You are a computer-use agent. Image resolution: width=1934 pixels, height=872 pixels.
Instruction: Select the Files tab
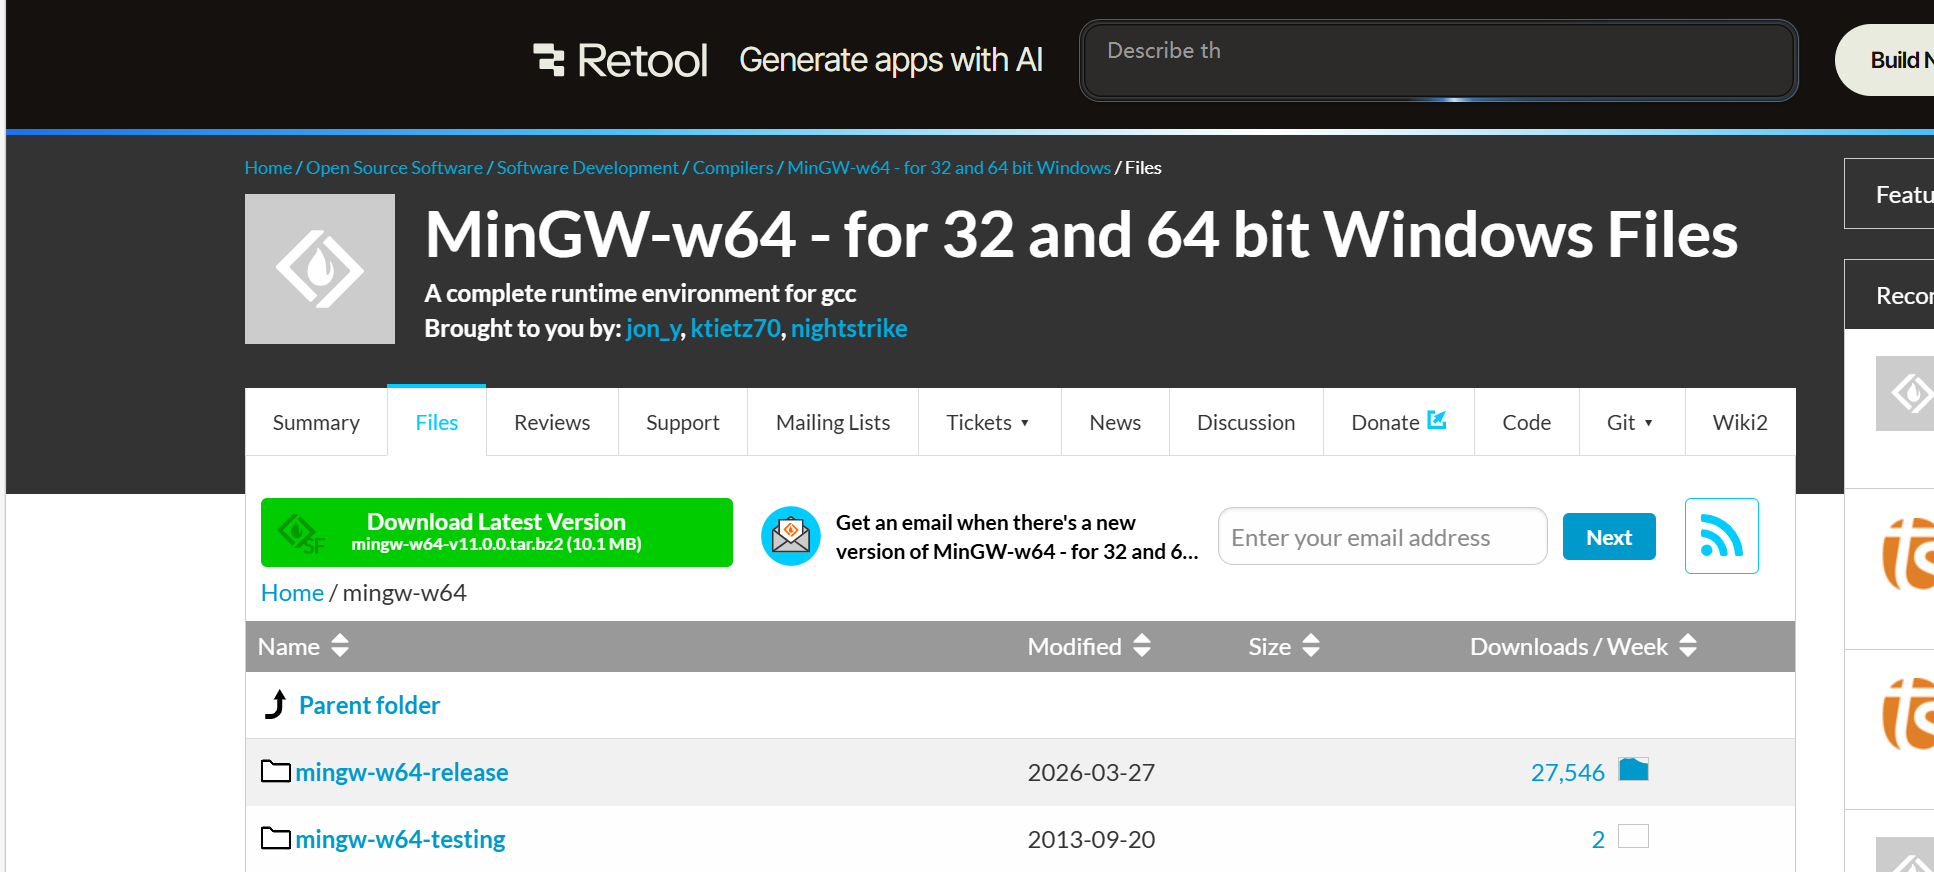click(x=437, y=422)
